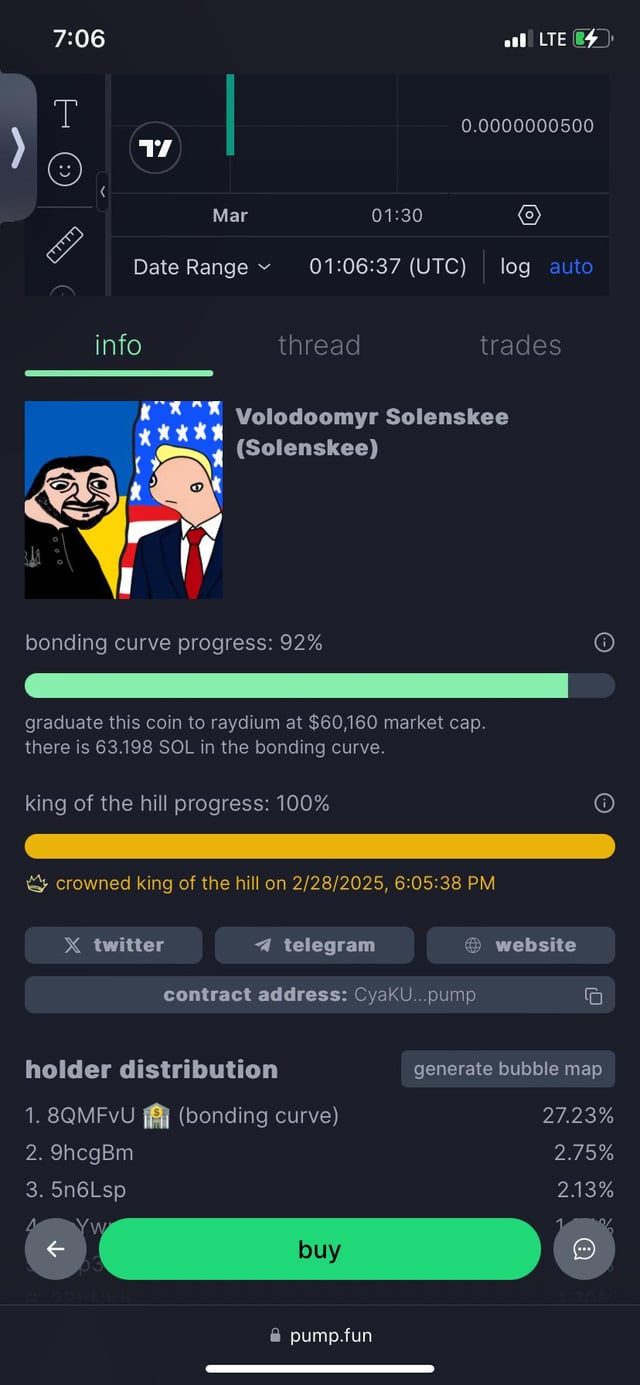Show bonding curve progress info icon
640x1385 pixels.
coord(604,643)
